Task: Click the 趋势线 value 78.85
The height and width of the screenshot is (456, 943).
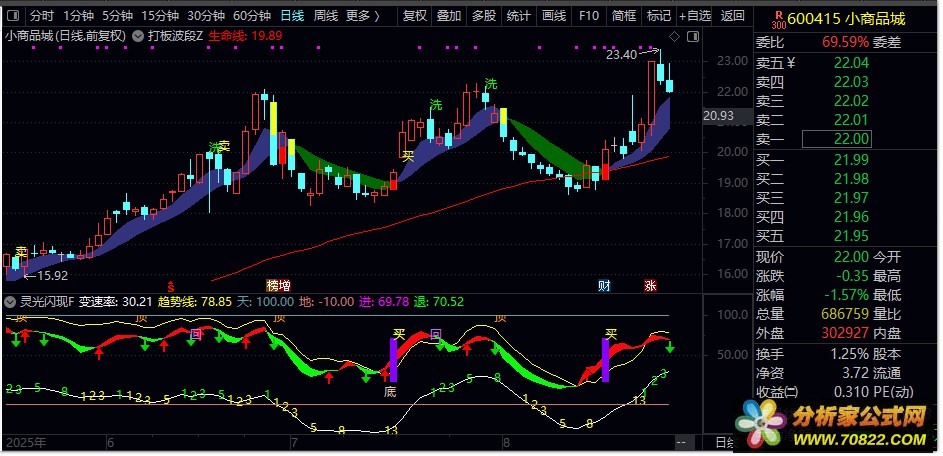Action: pos(214,301)
